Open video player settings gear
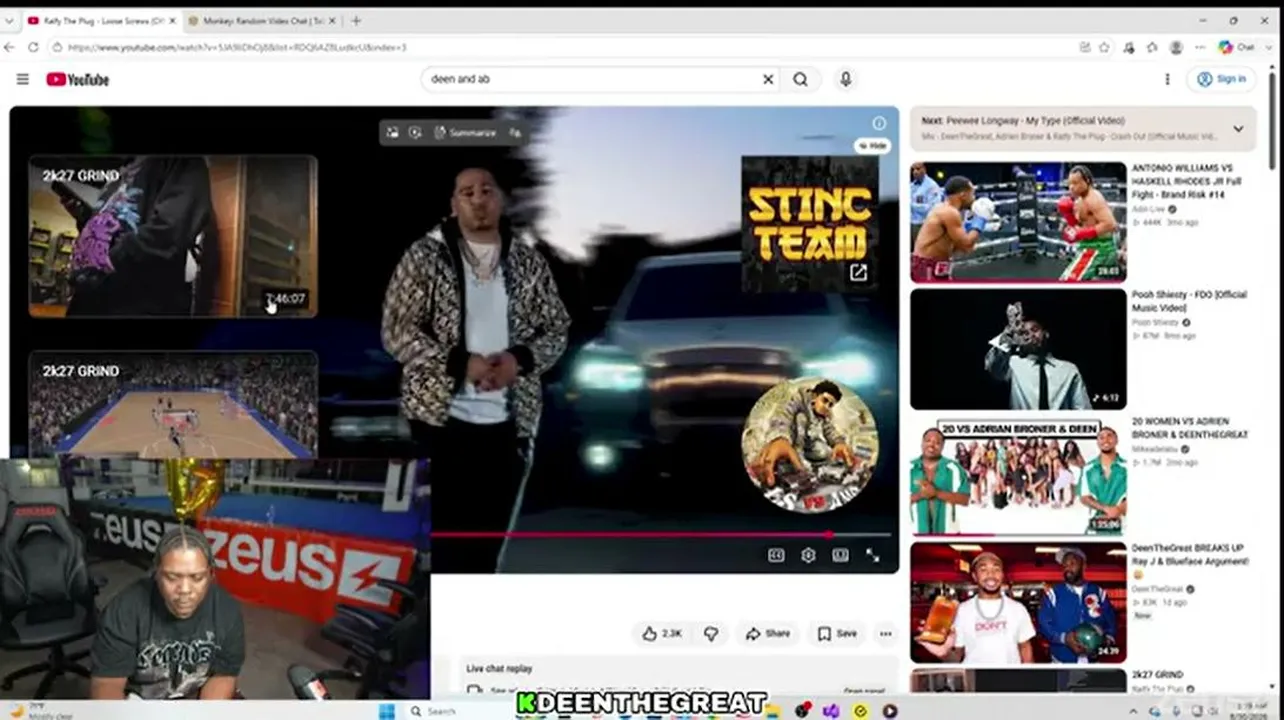Viewport: 1284px width, 720px height. (808, 556)
